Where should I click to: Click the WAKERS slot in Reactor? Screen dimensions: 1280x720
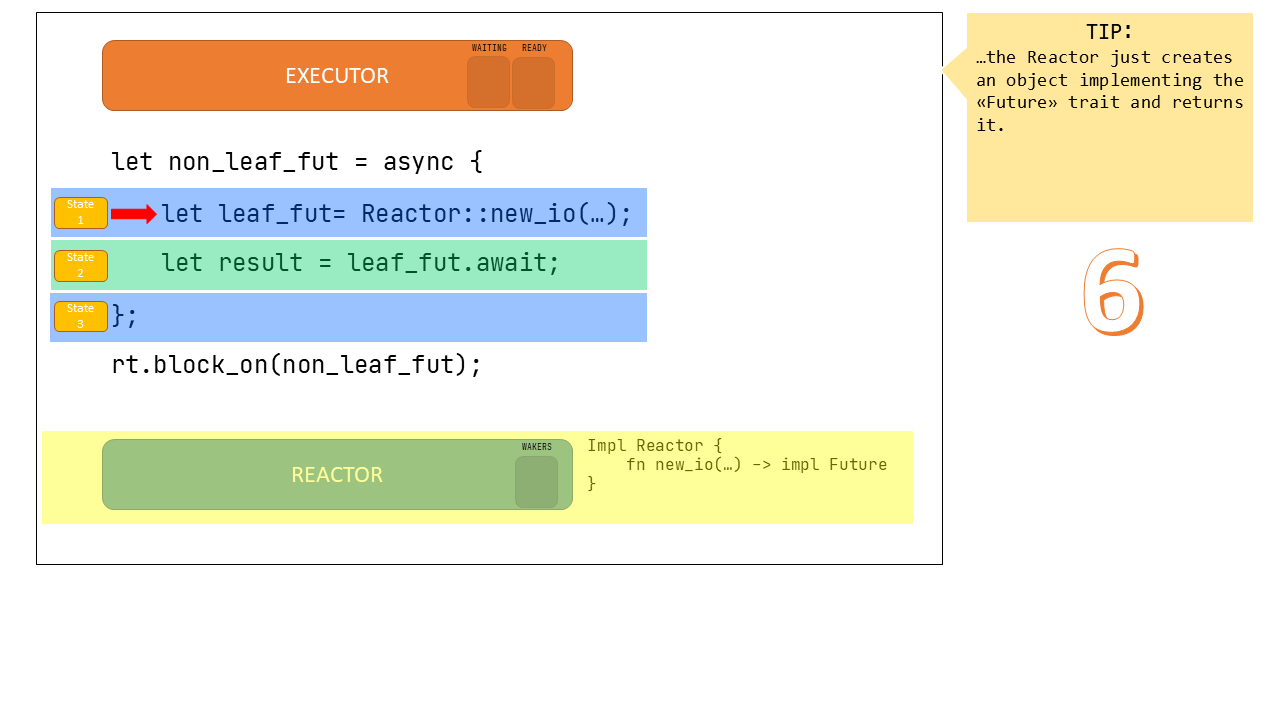[536, 482]
